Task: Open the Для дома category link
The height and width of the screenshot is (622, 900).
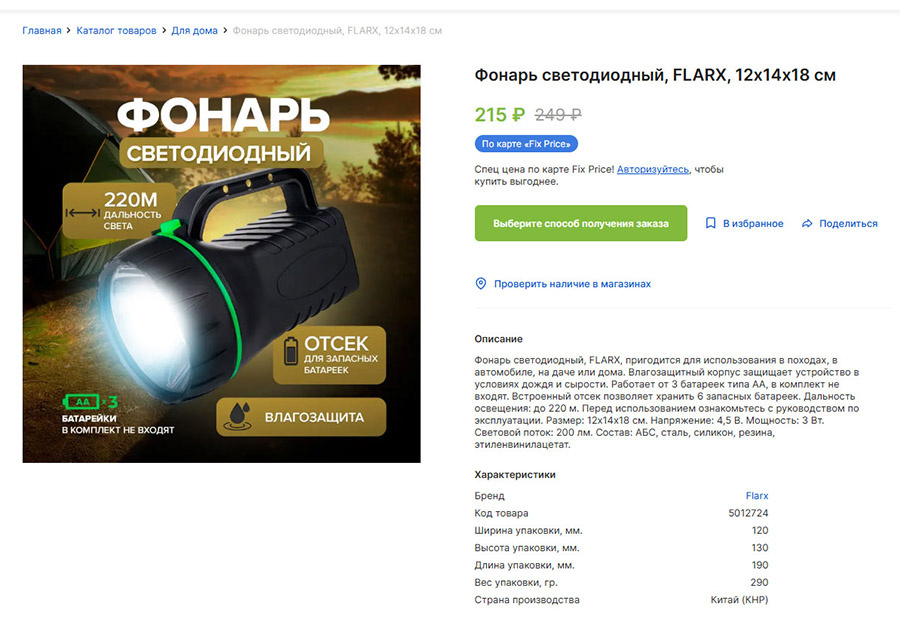Action: coord(195,30)
